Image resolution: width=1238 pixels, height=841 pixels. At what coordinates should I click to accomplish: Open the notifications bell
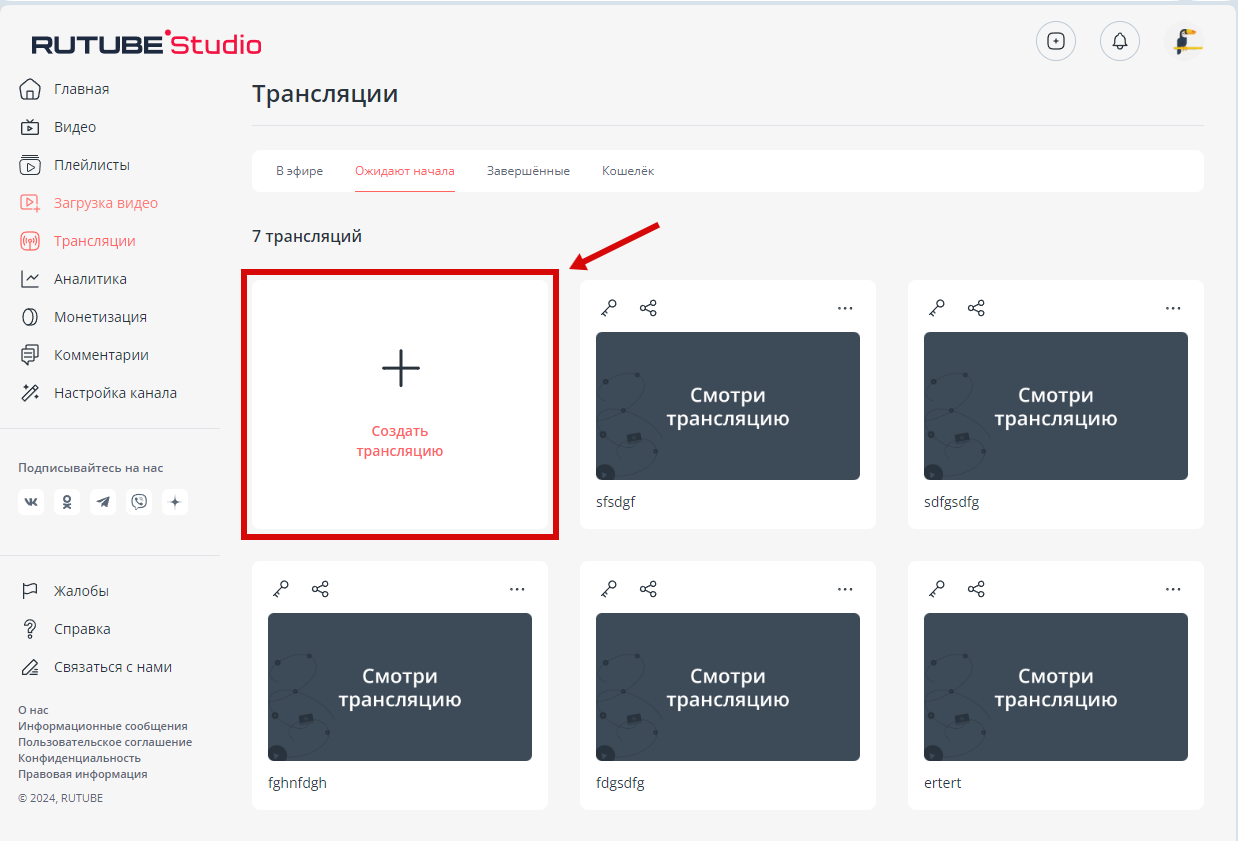(1120, 41)
